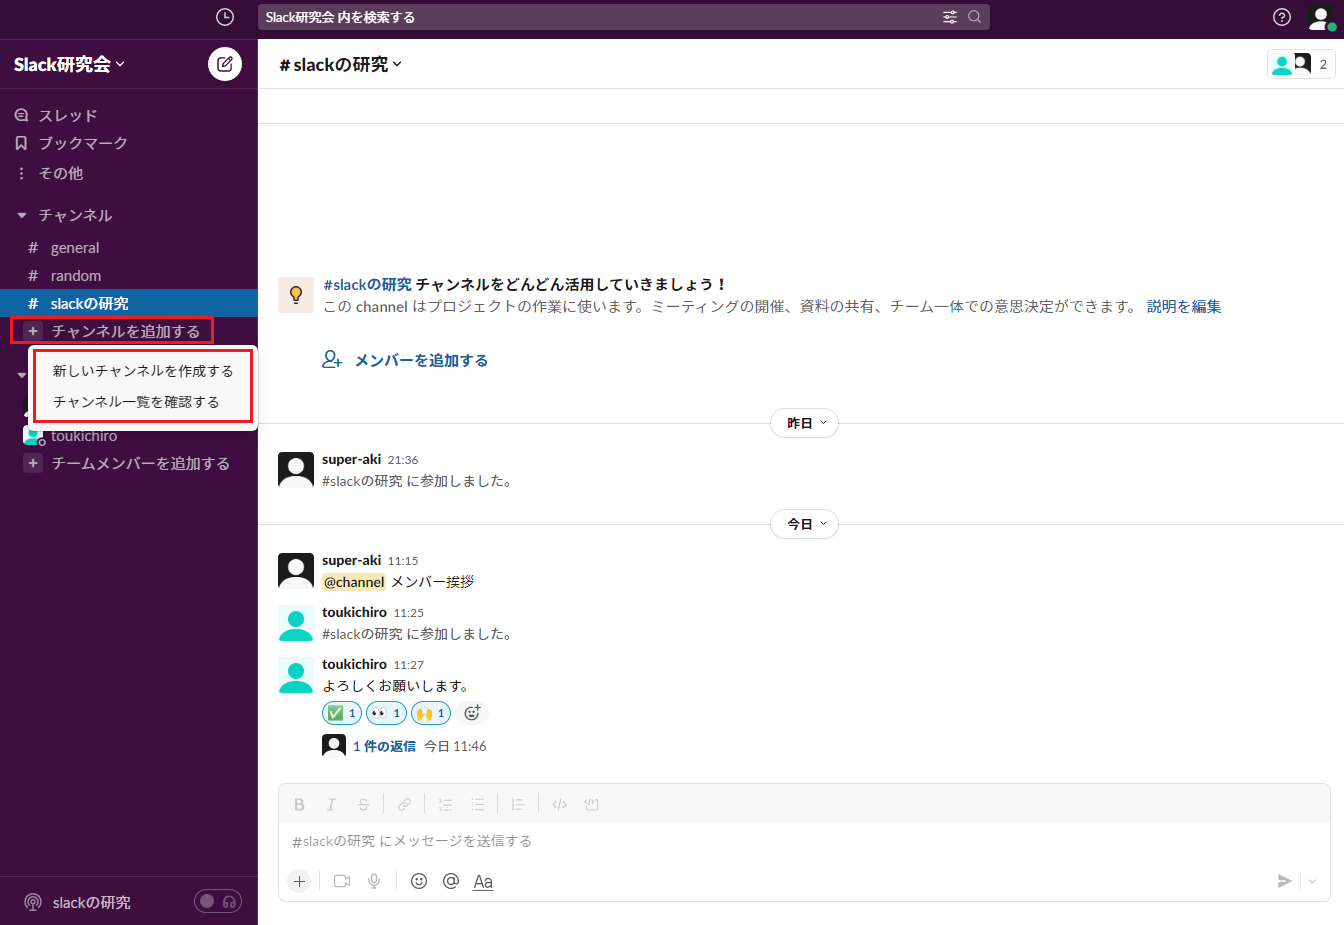Click the help question mark icon
Screen dimensions: 1344x925
pos(1281,17)
